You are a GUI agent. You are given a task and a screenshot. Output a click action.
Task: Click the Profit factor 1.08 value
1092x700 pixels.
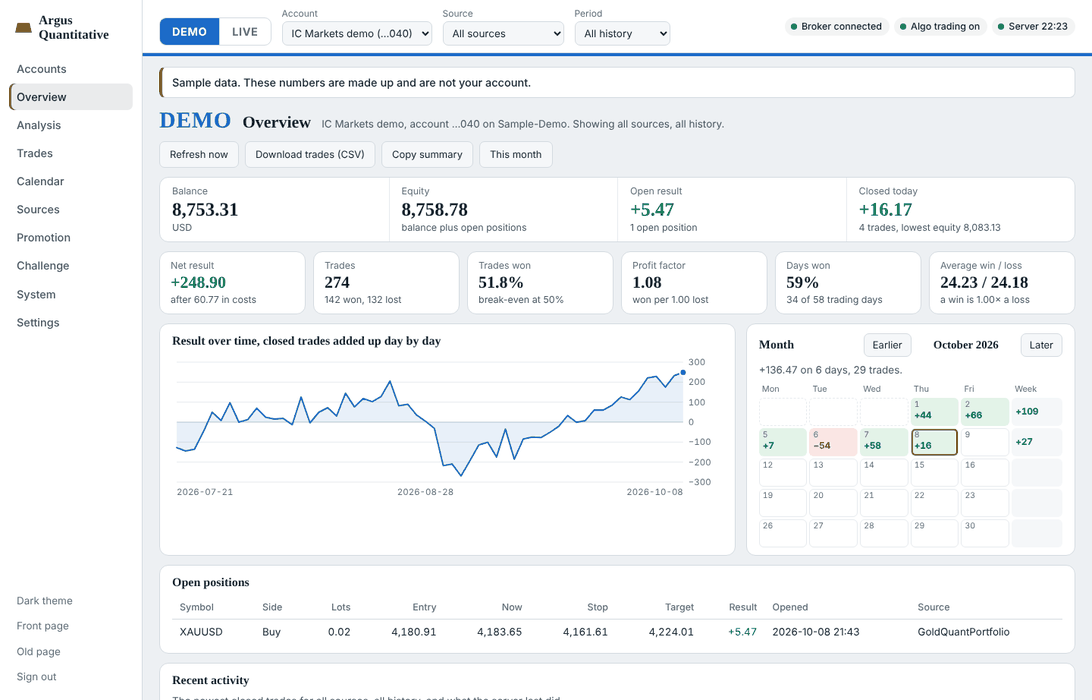(647, 283)
